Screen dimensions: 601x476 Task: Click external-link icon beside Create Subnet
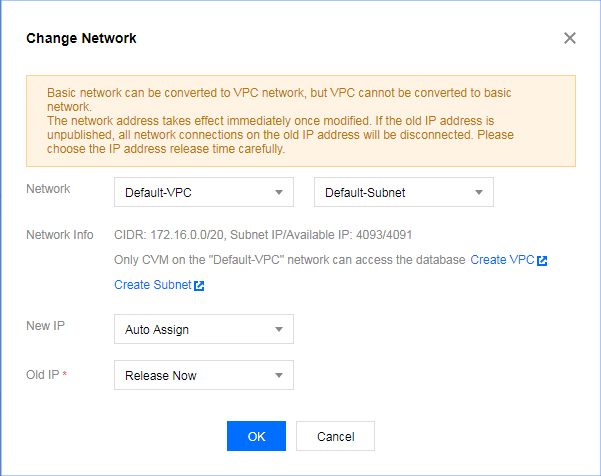[199, 286]
